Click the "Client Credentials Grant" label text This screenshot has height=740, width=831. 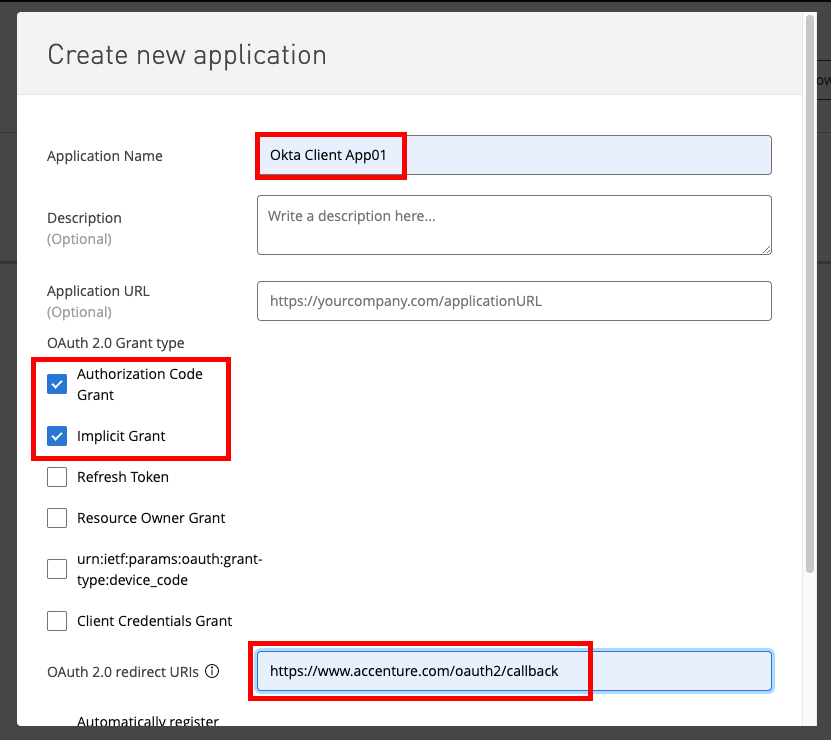point(154,621)
